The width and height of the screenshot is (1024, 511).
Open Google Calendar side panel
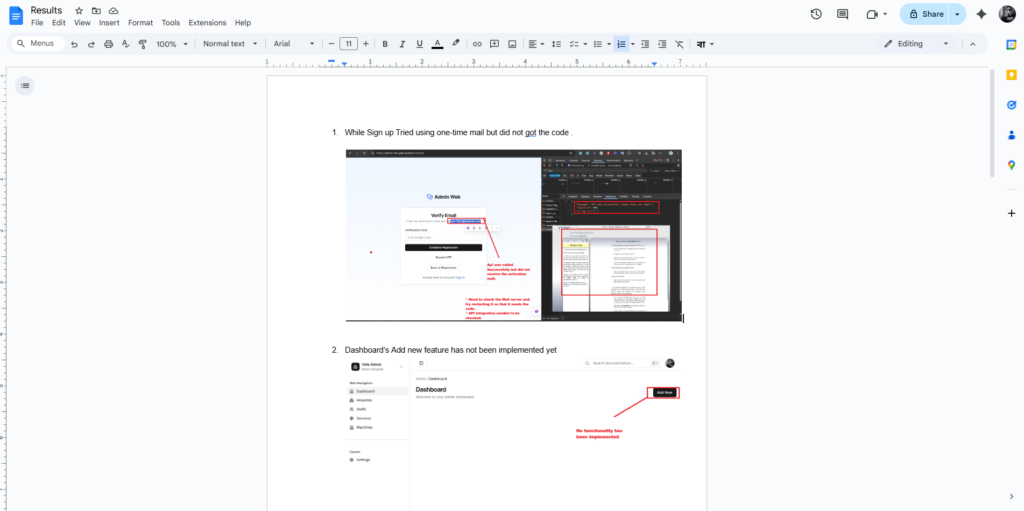(1012, 44)
